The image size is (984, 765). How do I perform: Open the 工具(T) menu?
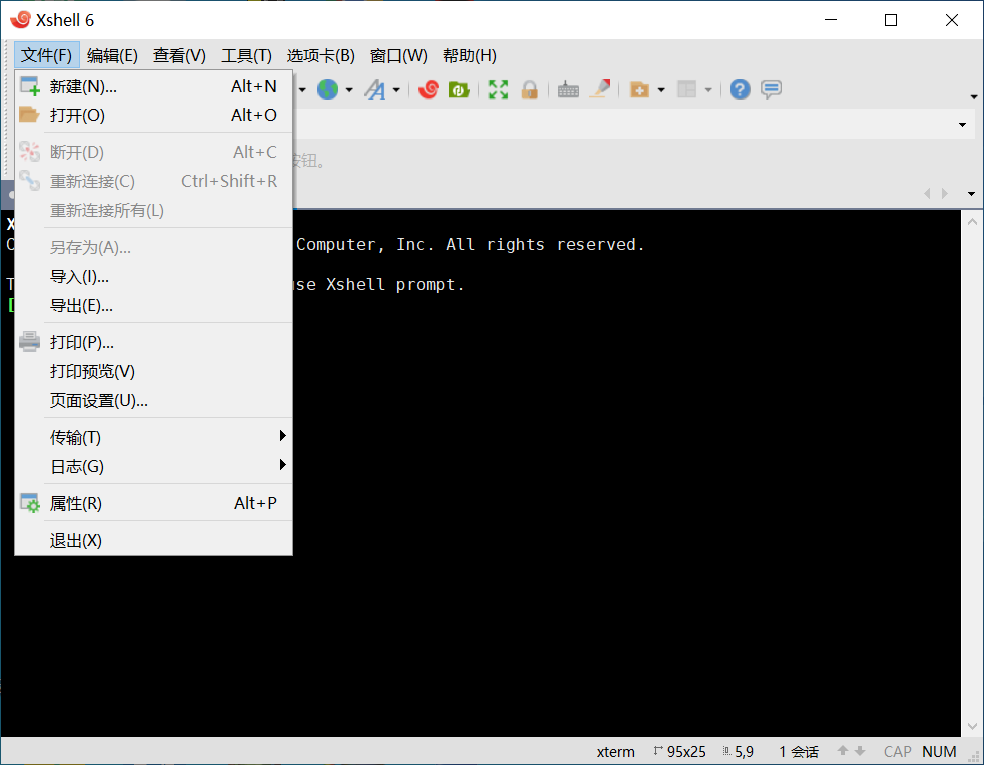pyautogui.click(x=246, y=55)
